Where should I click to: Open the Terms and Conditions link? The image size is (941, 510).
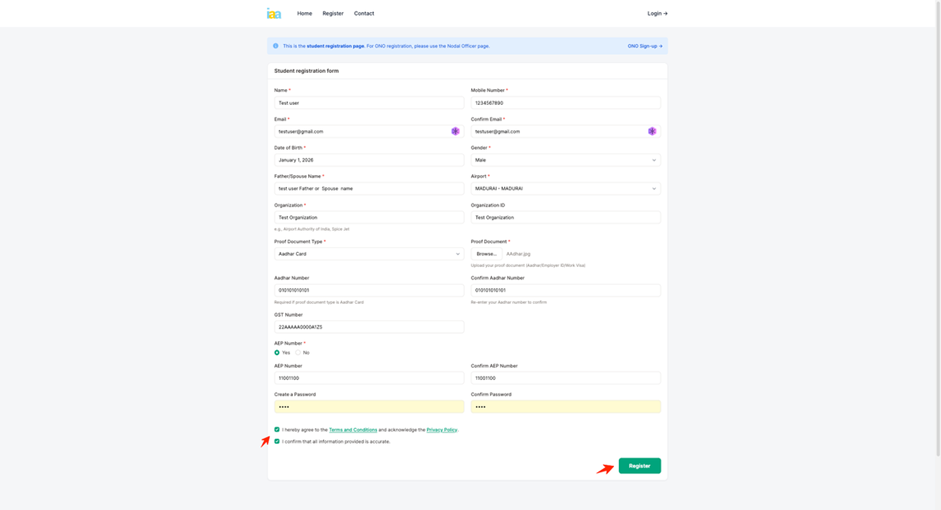point(353,430)
